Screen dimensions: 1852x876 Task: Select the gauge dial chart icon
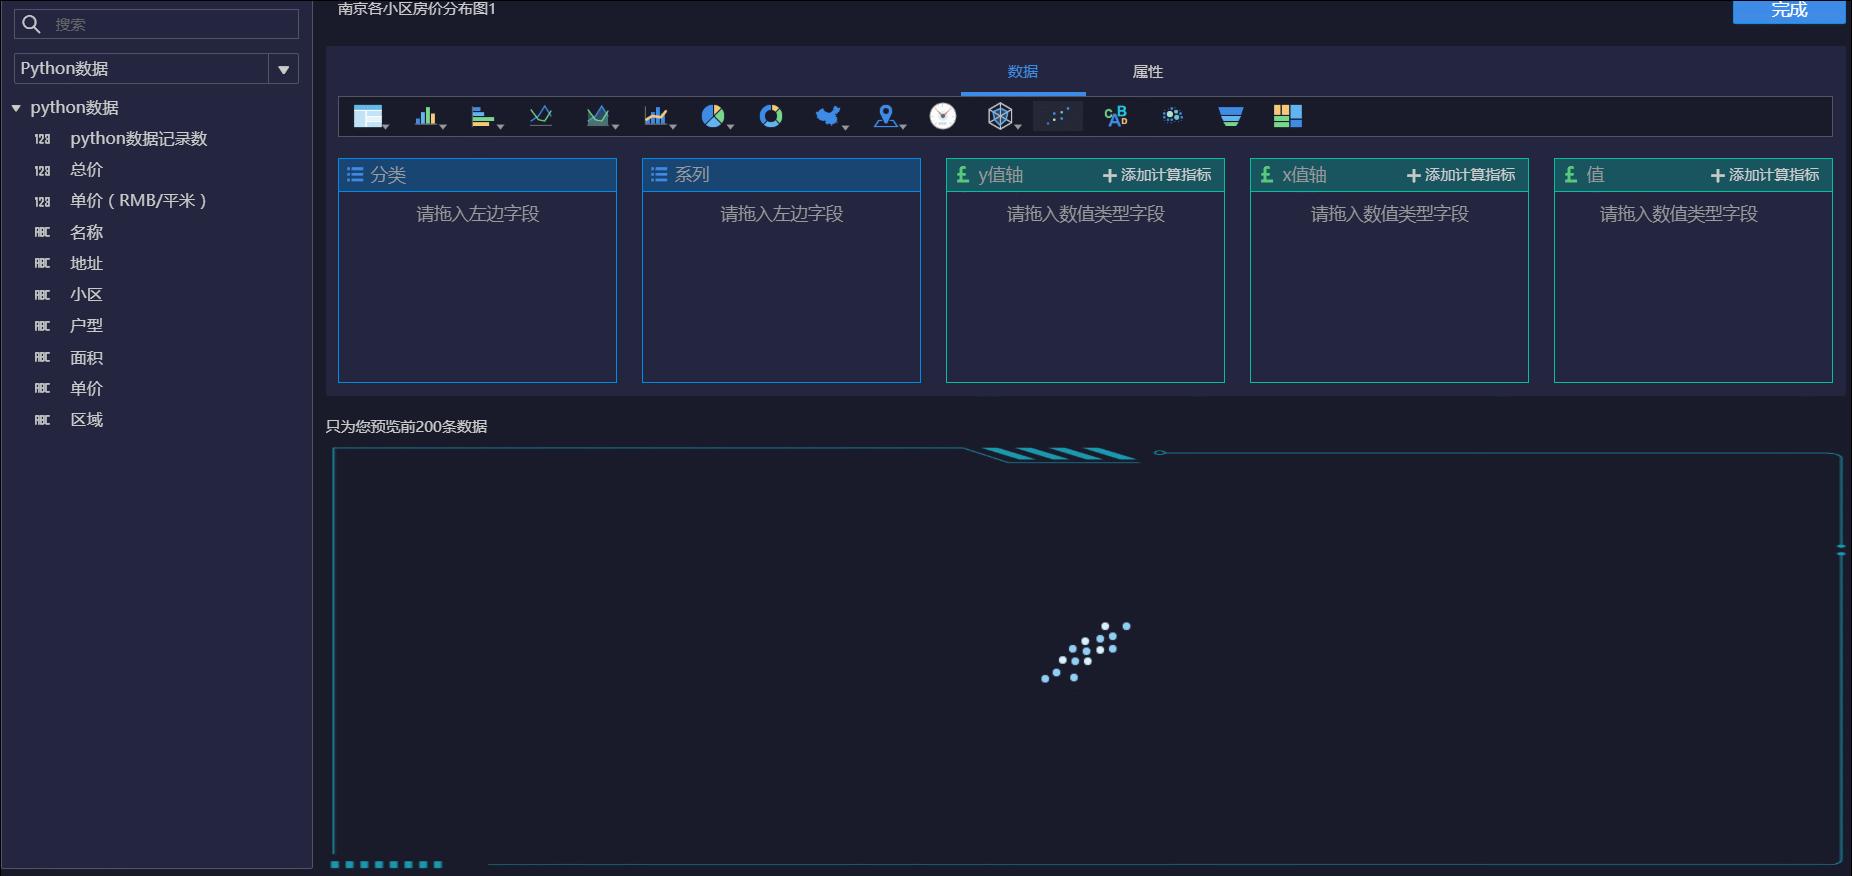[943, 116]
